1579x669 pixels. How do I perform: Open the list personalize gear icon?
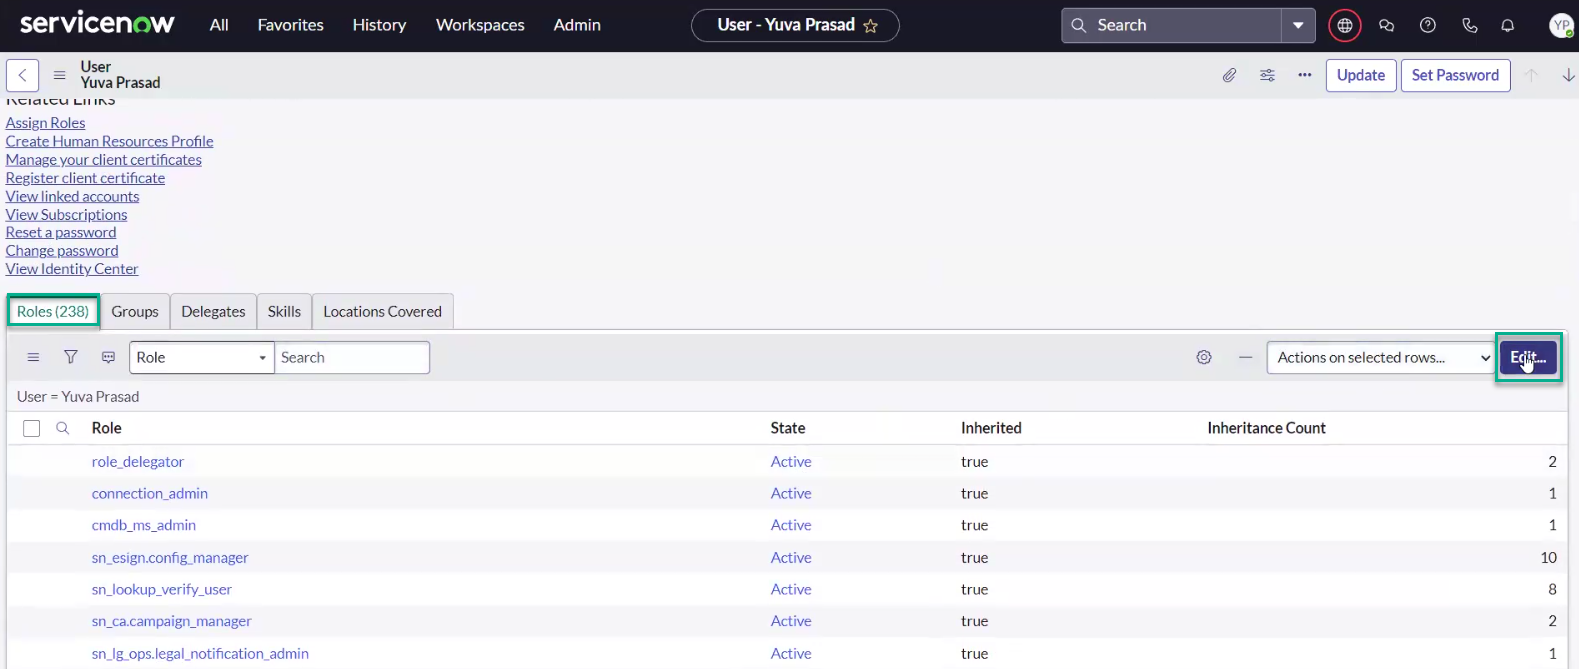[1204, 357]
